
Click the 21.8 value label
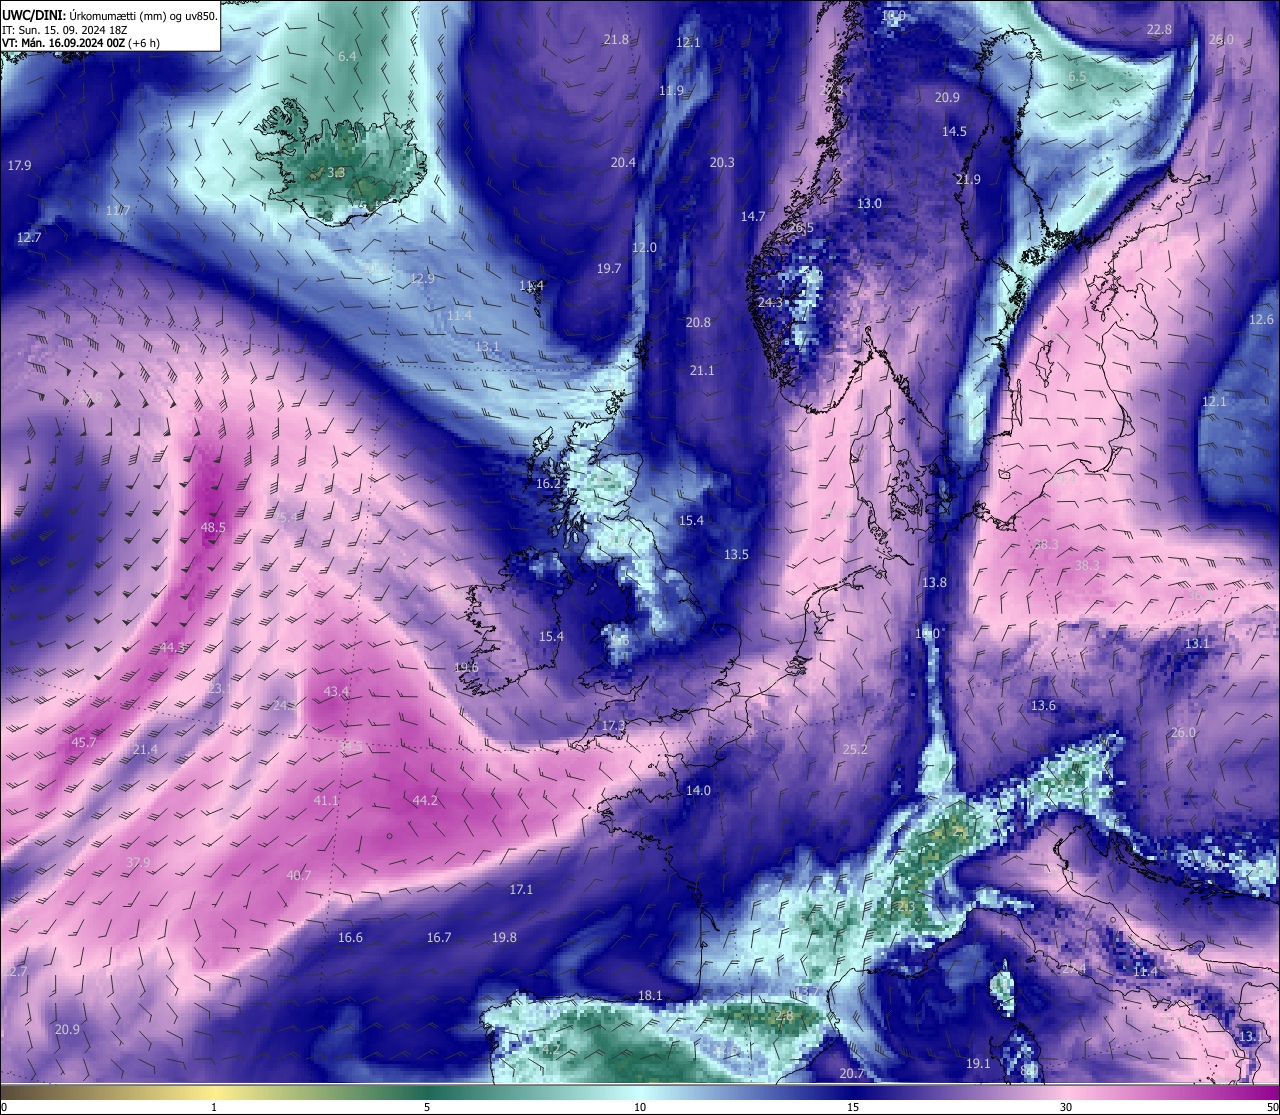tap(616, 39)
